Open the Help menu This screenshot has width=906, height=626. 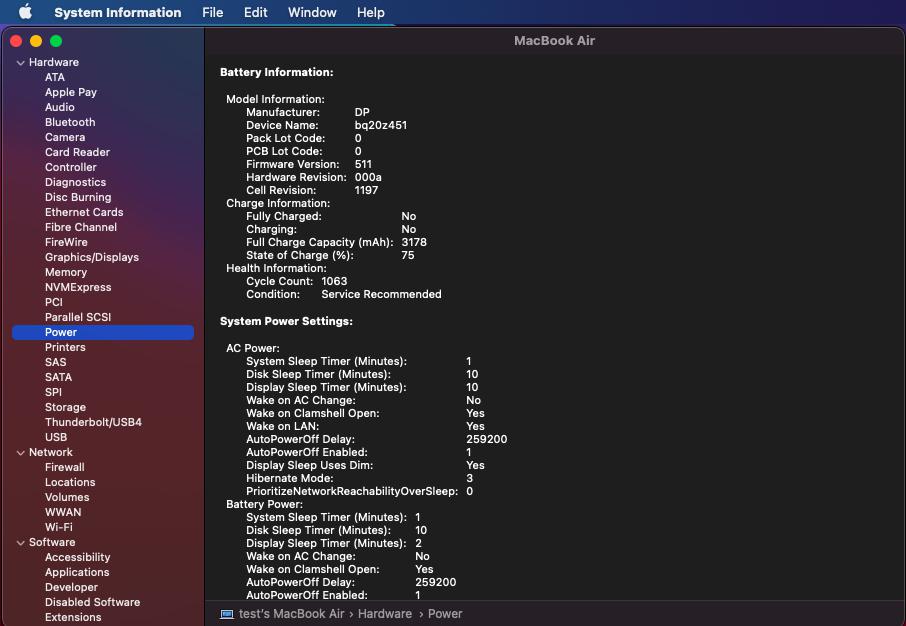click(x=370, y=12)
